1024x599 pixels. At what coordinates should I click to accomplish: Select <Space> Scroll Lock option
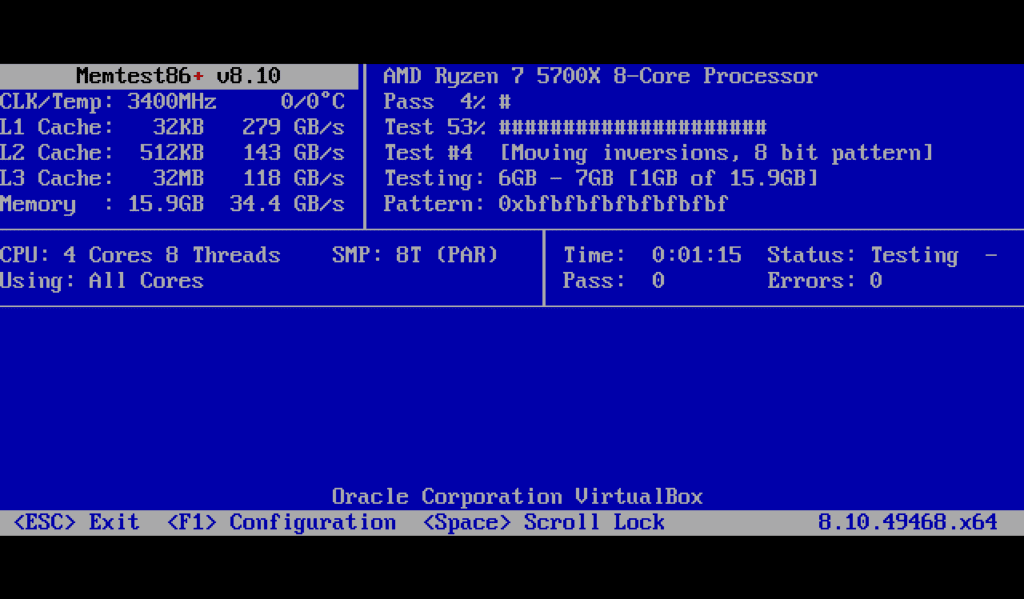pyautogui.click(x=544, y=523)
